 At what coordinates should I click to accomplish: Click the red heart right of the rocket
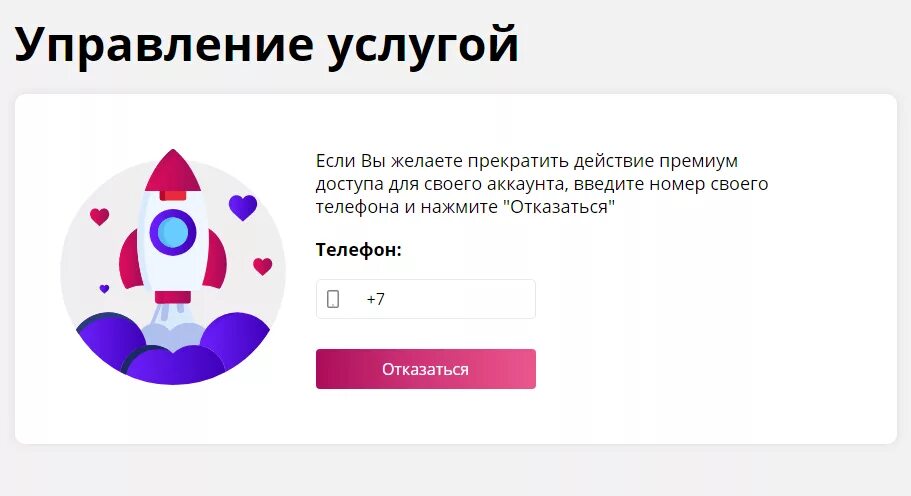(263, 266)
